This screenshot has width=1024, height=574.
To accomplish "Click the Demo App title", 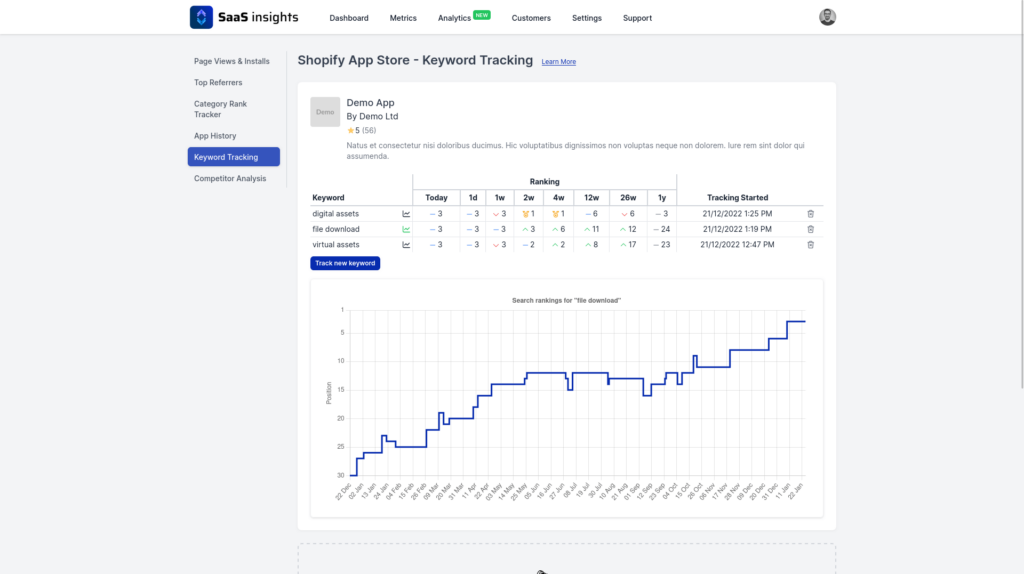I will 370,103.
